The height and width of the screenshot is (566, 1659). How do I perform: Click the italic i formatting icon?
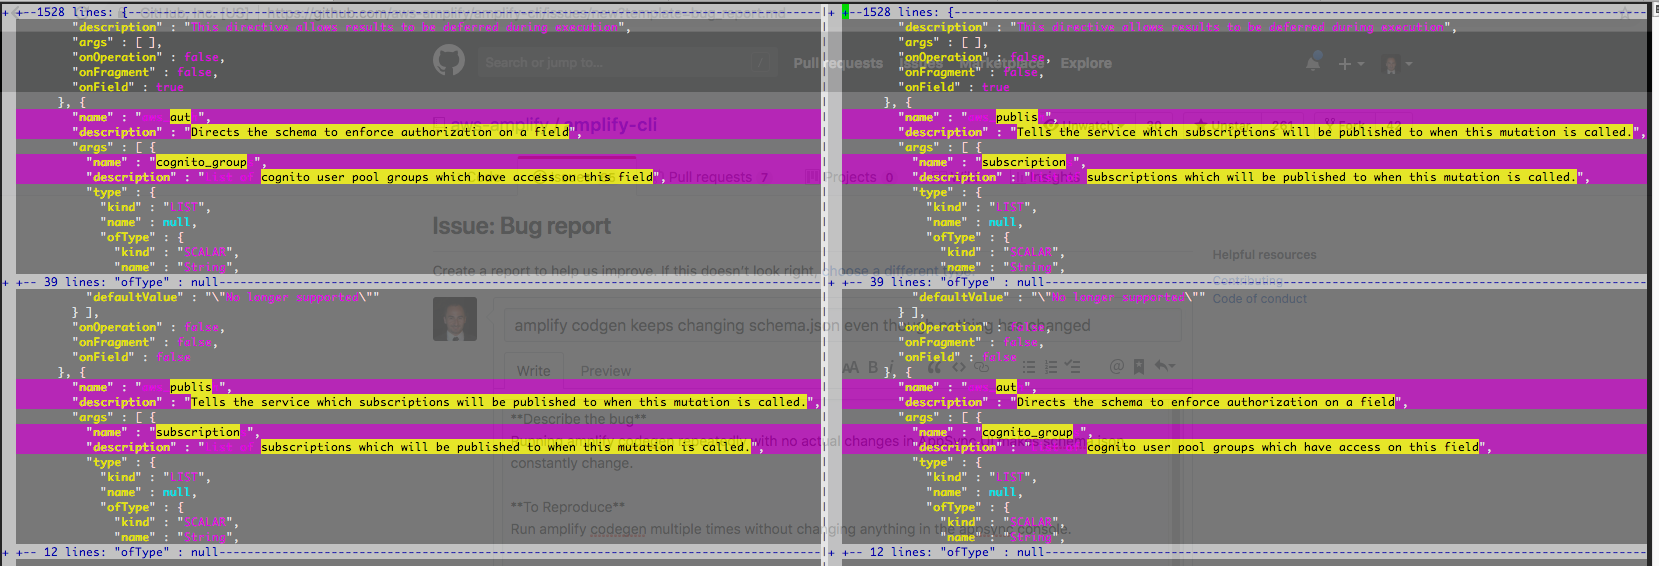[891, 366]
